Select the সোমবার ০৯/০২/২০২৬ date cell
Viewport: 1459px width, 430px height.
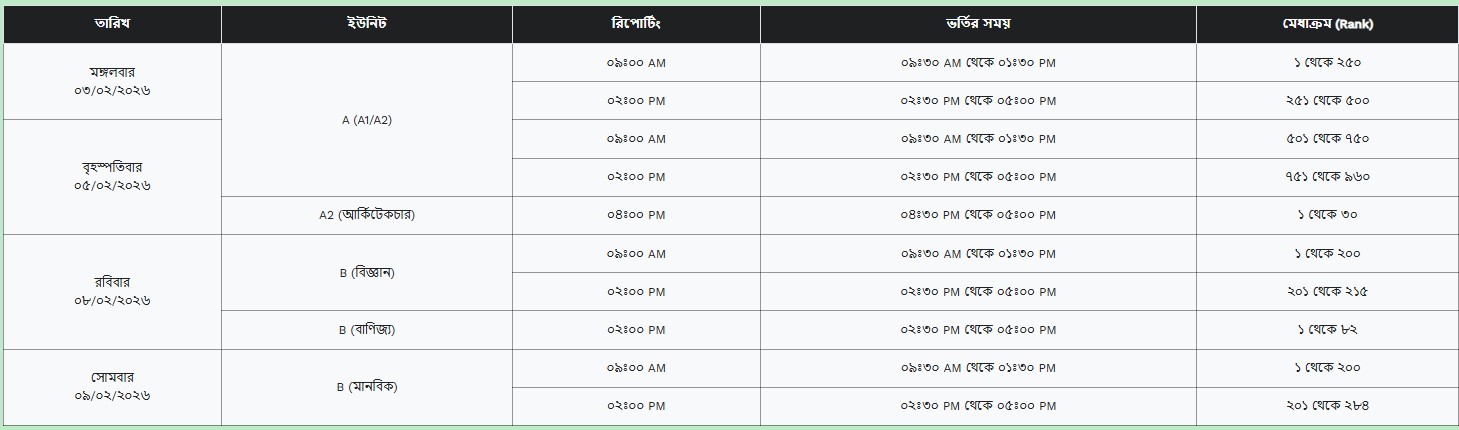pos(112,387)
